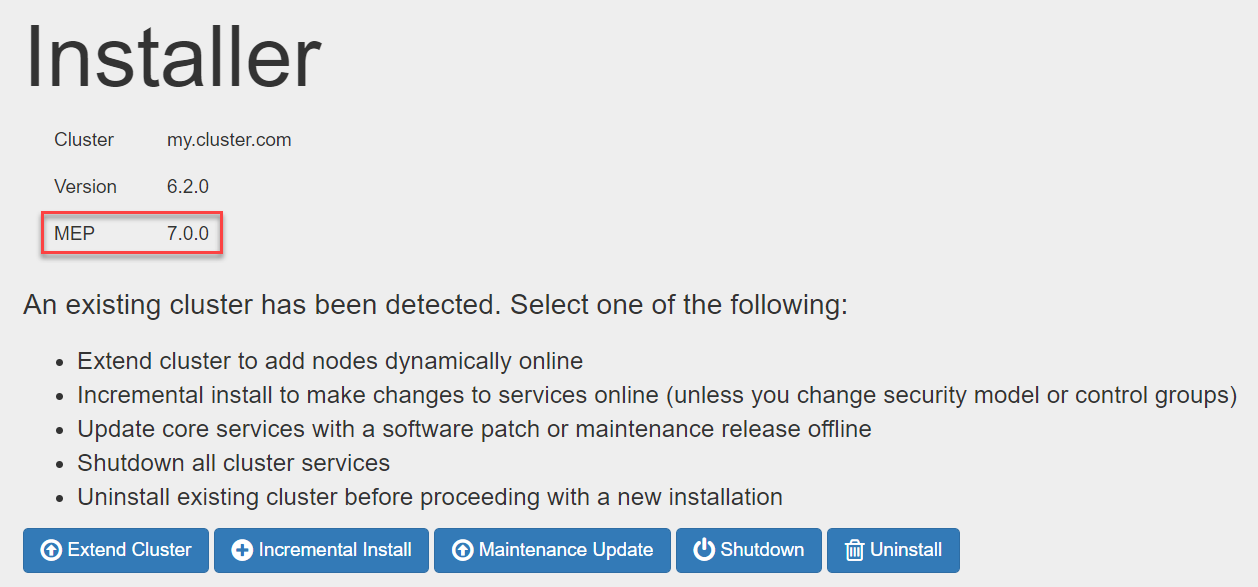
Task: Click the 'Update core services' bullet text
Action: click(474, 429)
